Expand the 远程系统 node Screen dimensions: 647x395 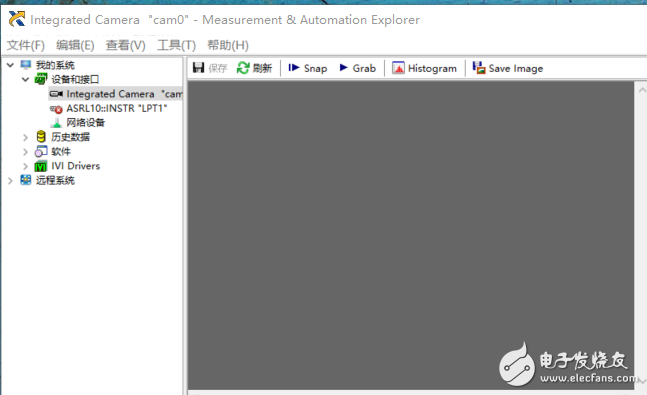pos(10,180)
